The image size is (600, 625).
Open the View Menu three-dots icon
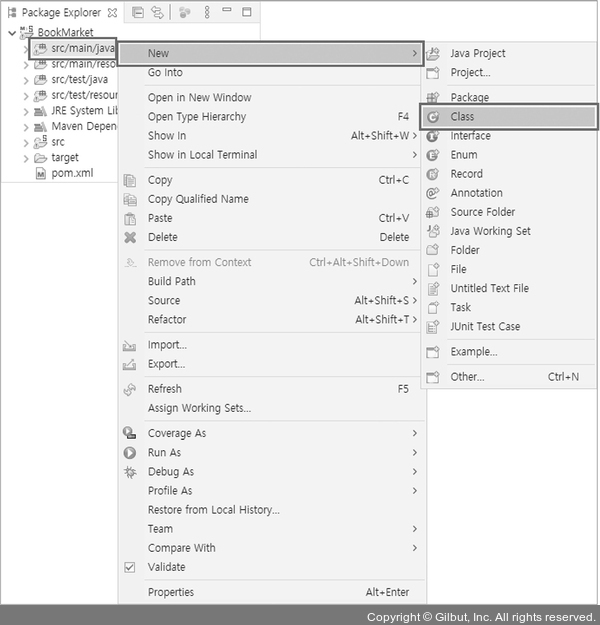[x=207, y=12]
